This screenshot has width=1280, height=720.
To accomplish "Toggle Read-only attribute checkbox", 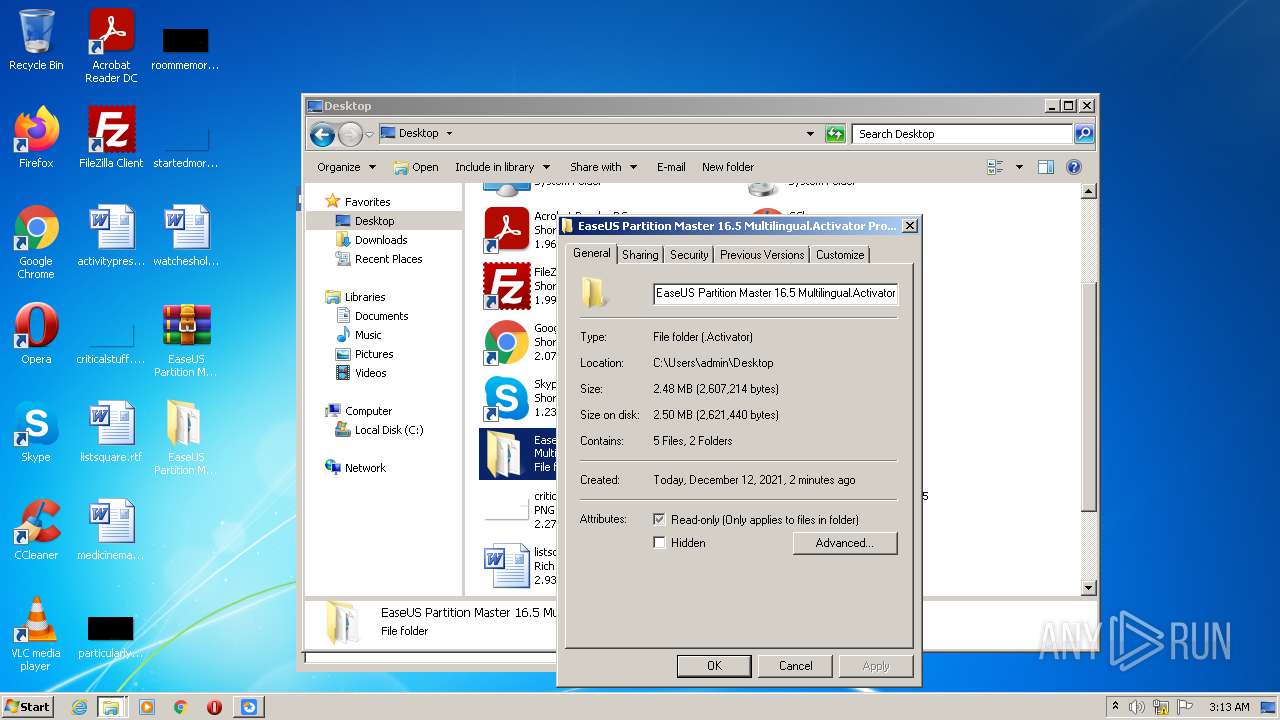I will pyautogui.click(x=659, y=520).
